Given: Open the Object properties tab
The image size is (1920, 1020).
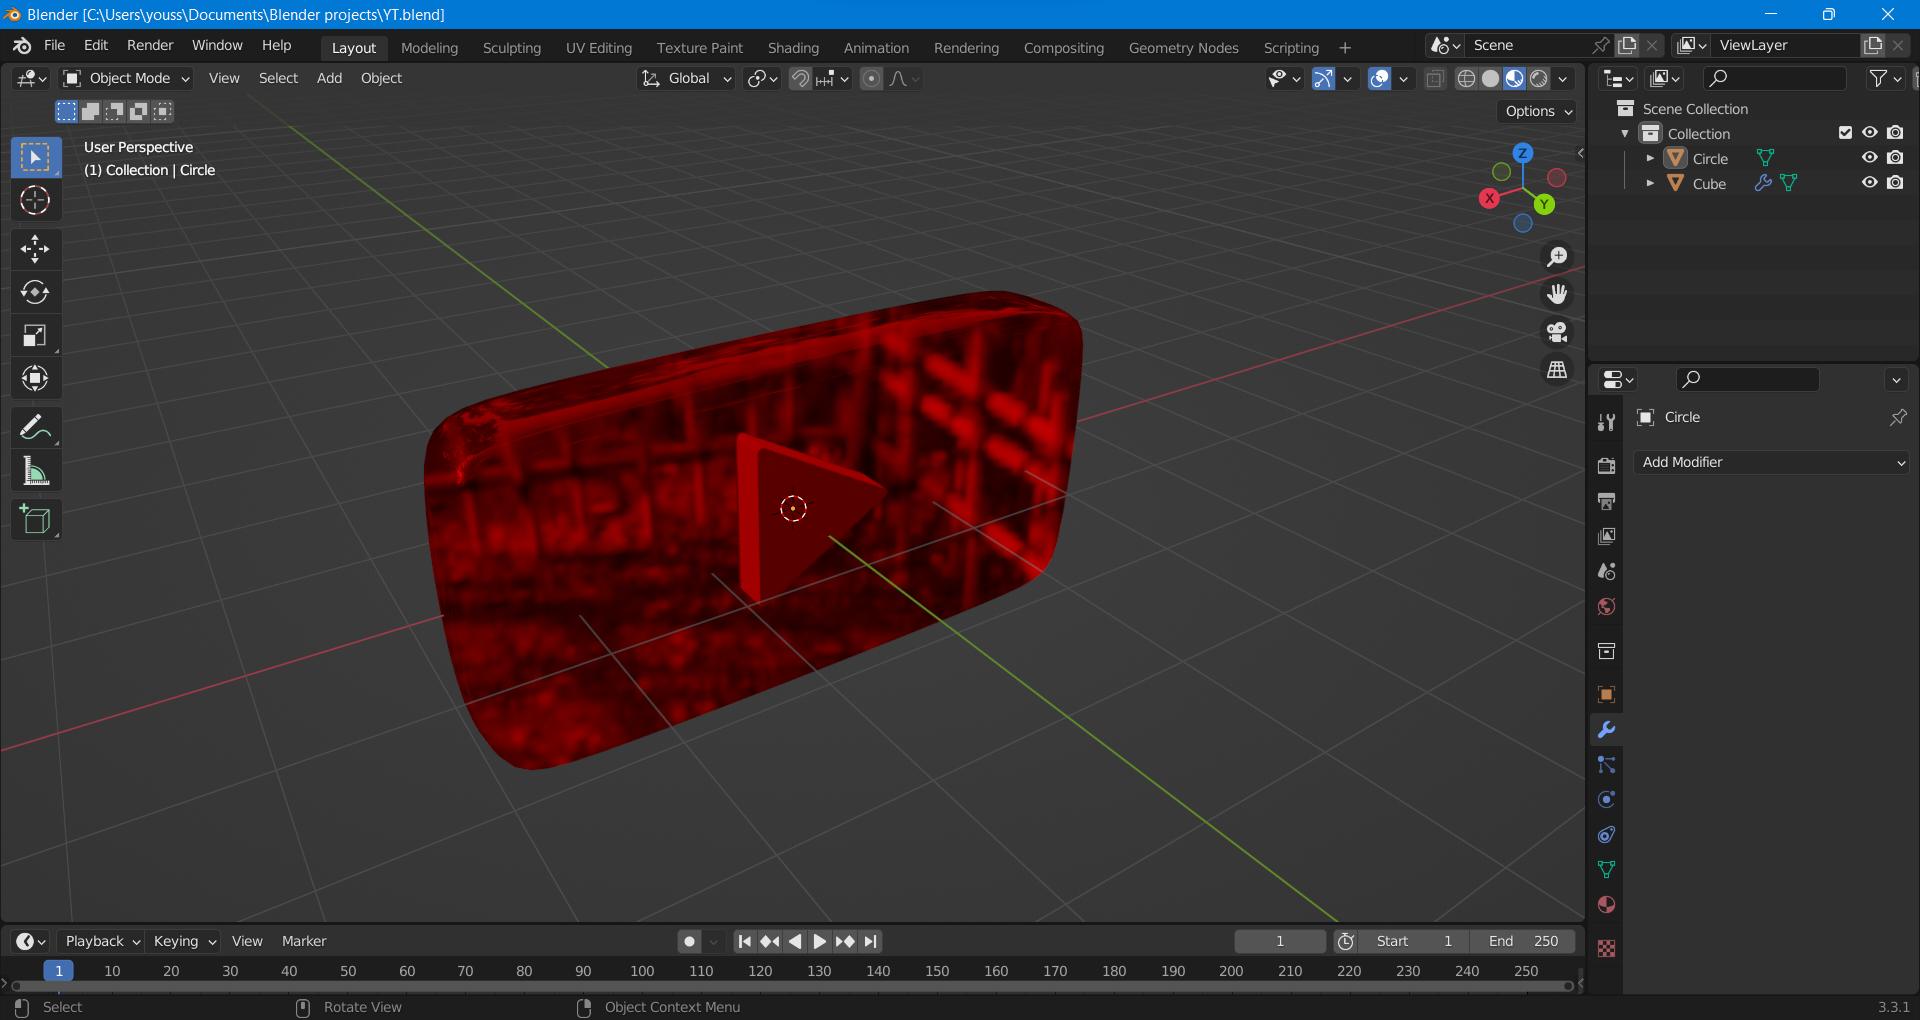Looking at the screenshot, I should [x=1606, y=695].
